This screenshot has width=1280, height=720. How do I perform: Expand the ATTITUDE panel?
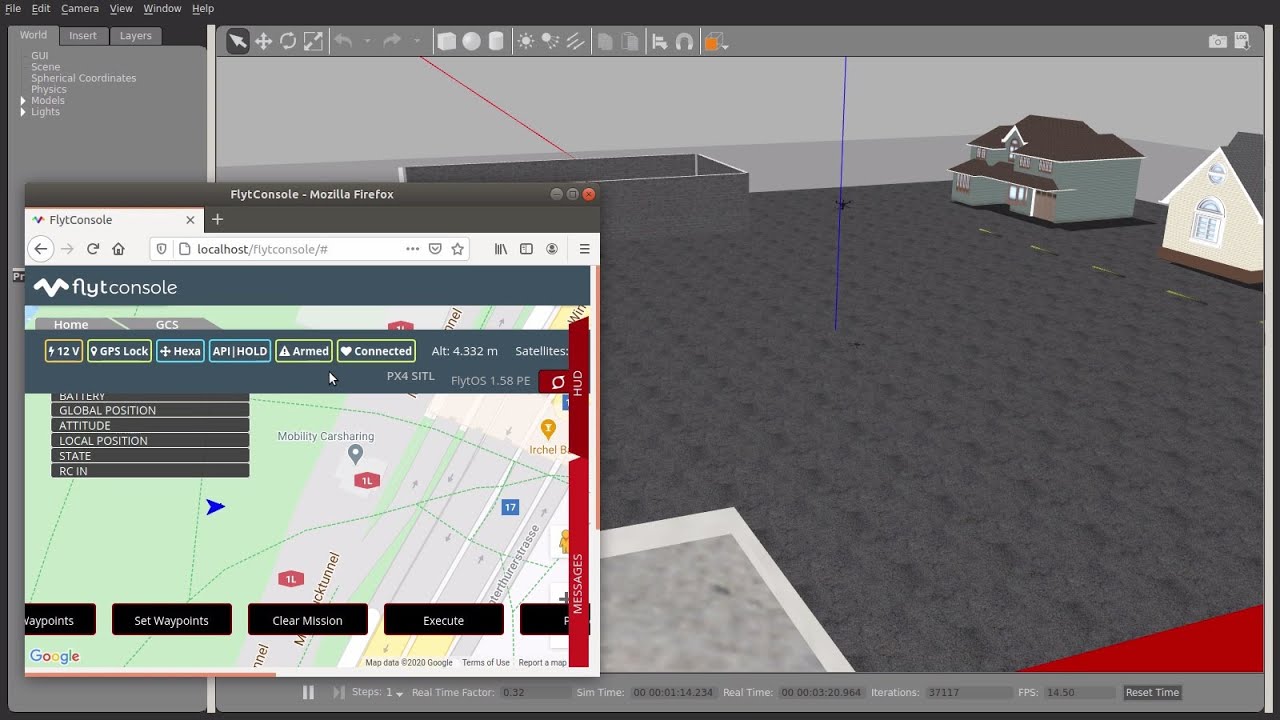[150, 425]
